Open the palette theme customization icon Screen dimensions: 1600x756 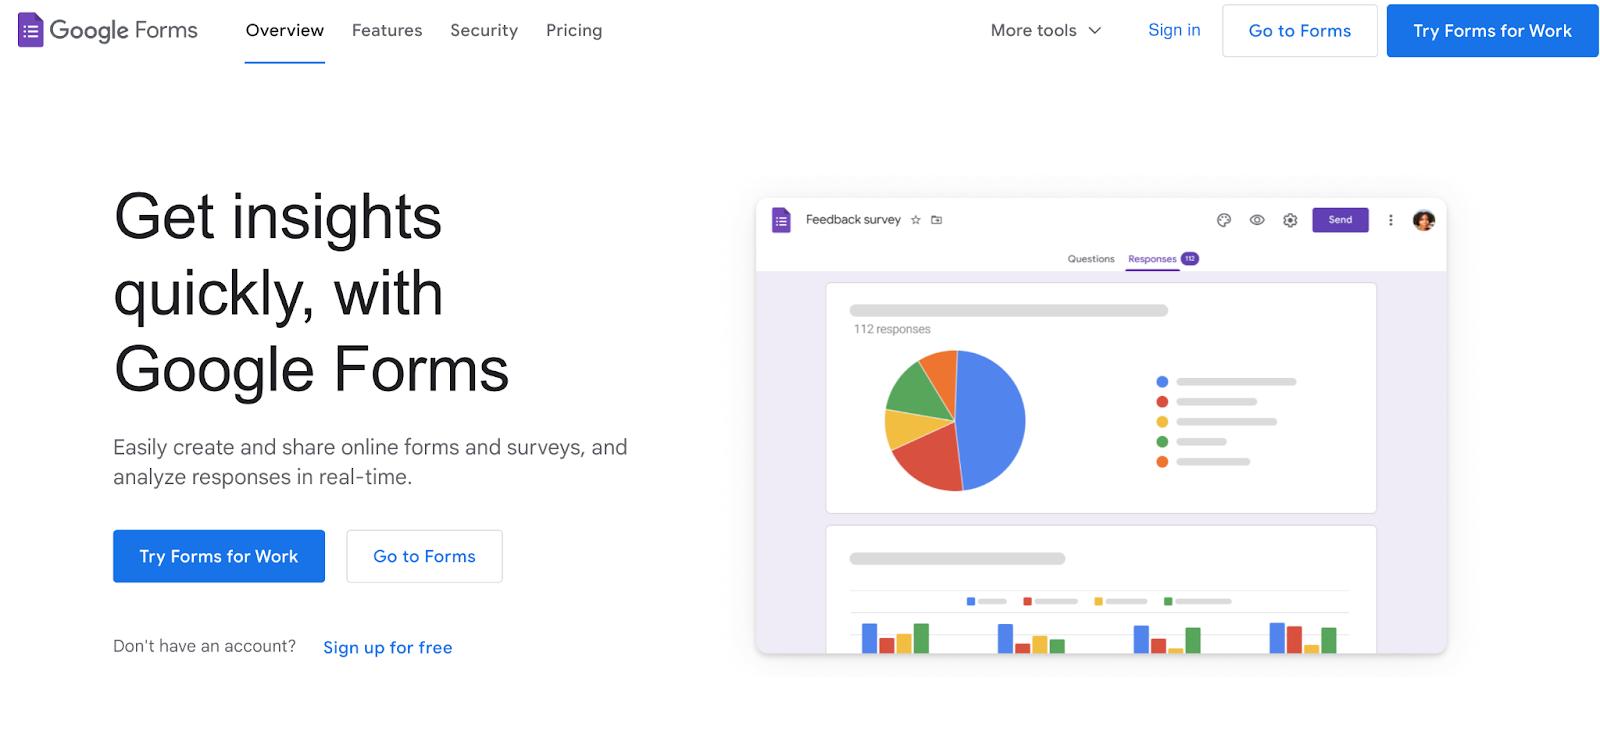[1224, 220]
